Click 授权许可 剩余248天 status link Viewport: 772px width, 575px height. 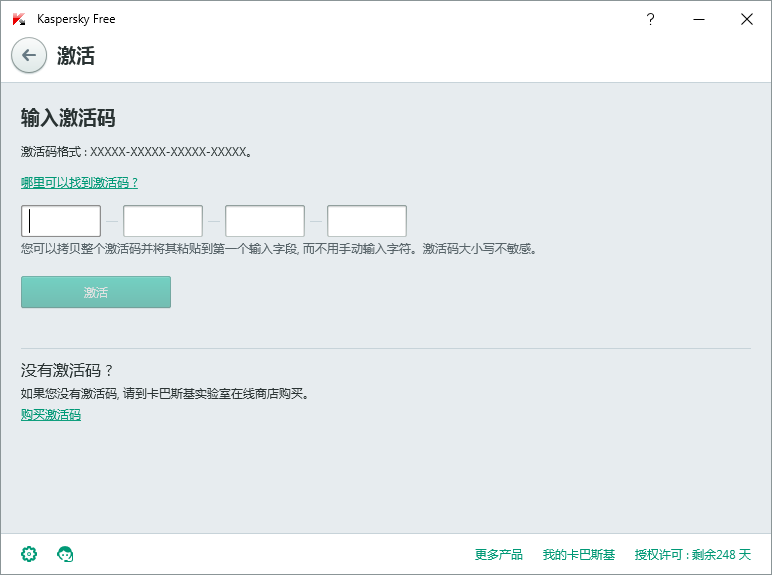[x=692, y=555]
